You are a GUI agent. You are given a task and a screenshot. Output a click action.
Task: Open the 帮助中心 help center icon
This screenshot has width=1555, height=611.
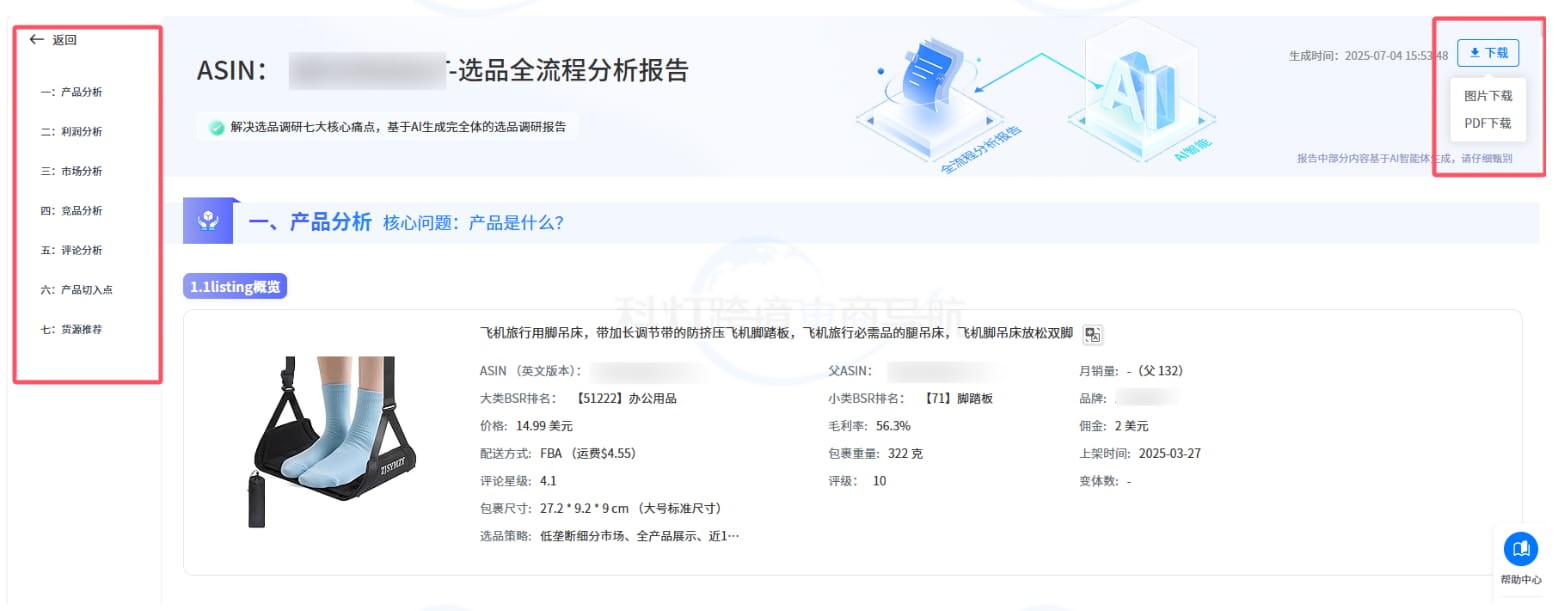[1521, 548]
